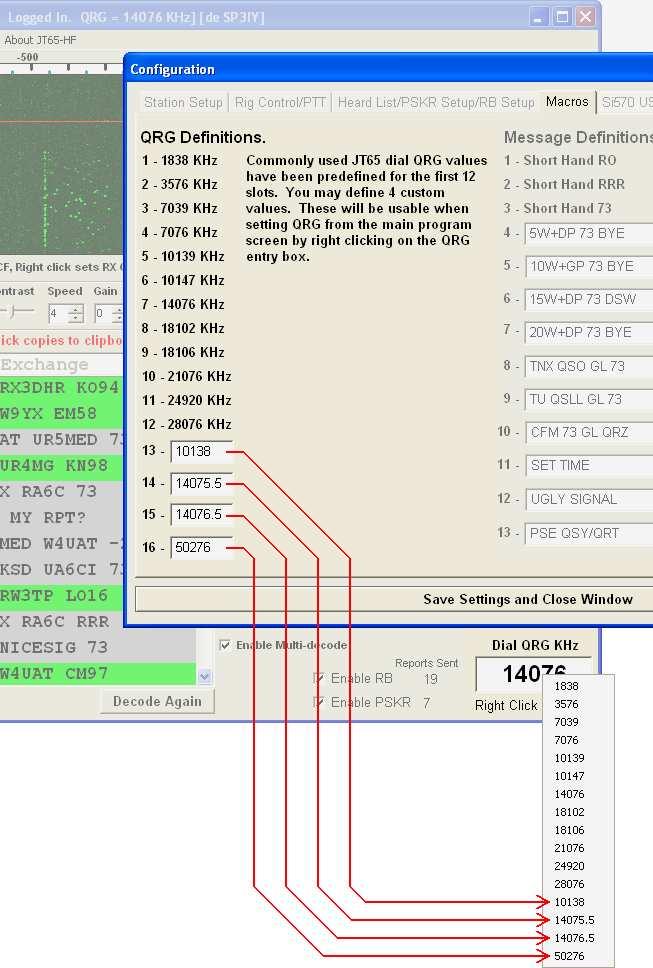Open About JT65-HF menu

click(x=40, y=40)
